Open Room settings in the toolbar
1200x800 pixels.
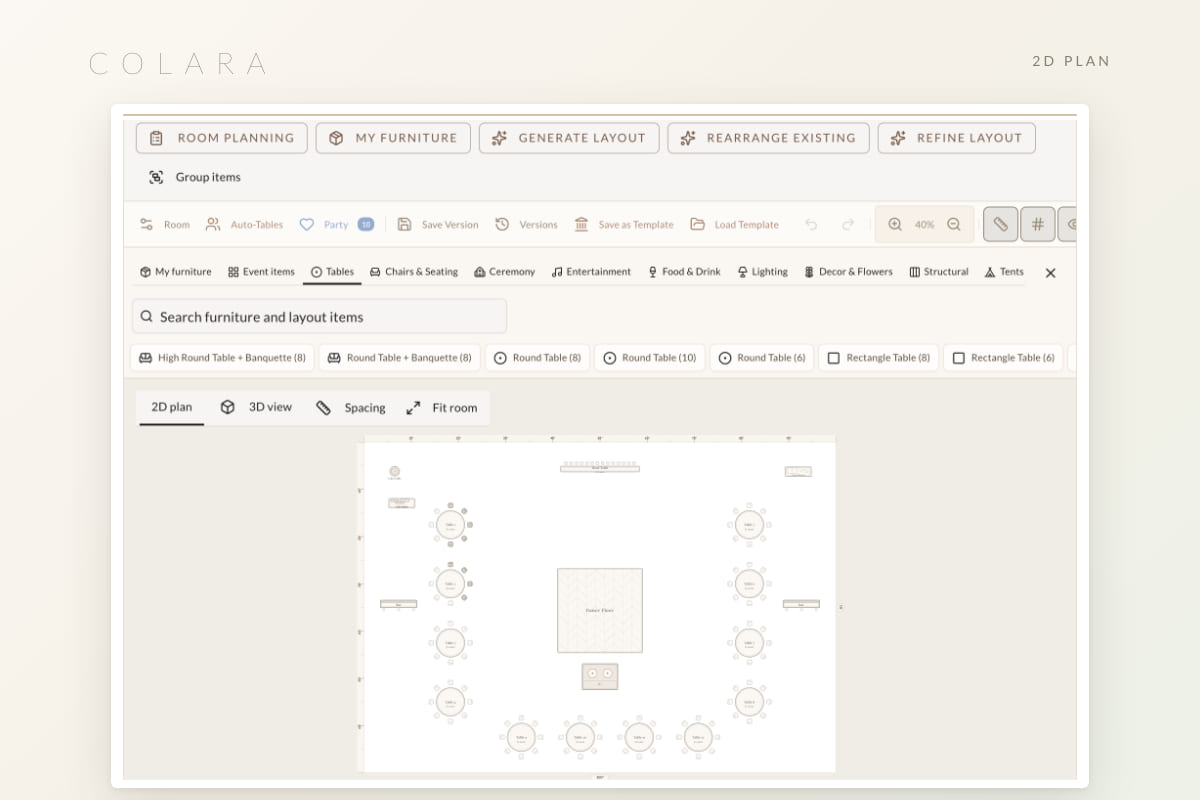pos(164,225)
